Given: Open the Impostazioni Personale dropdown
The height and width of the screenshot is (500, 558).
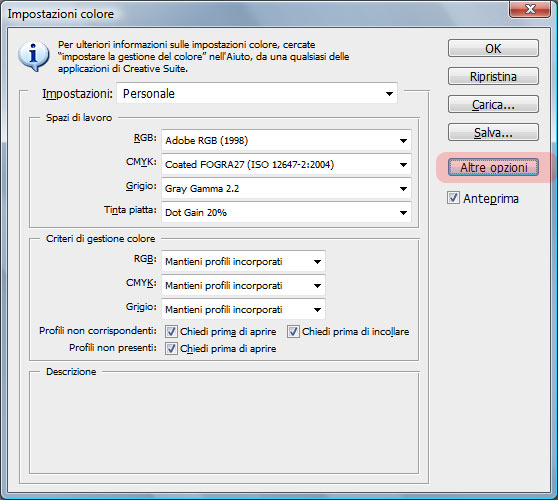Looking at the screenshot, I should coord(257,94).
